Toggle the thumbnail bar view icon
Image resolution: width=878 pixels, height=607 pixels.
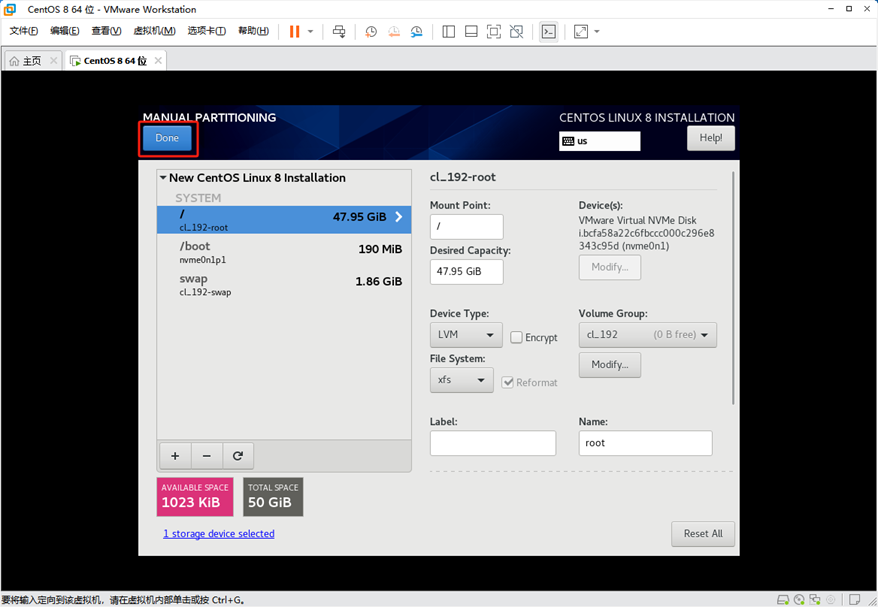pyautogui.click(x=471, y=31)
